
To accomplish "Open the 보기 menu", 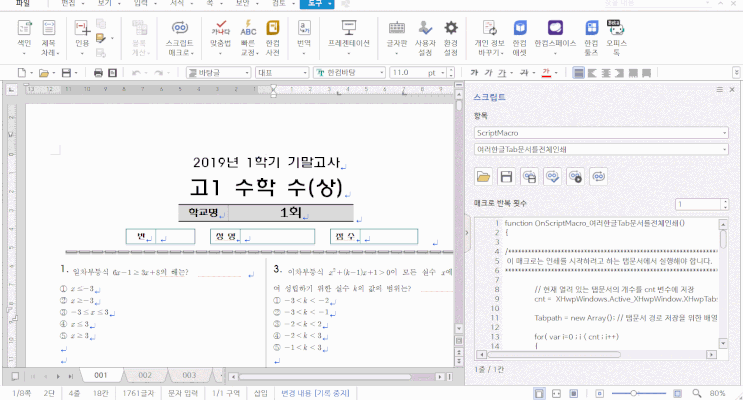I will [x=104, y=3].
